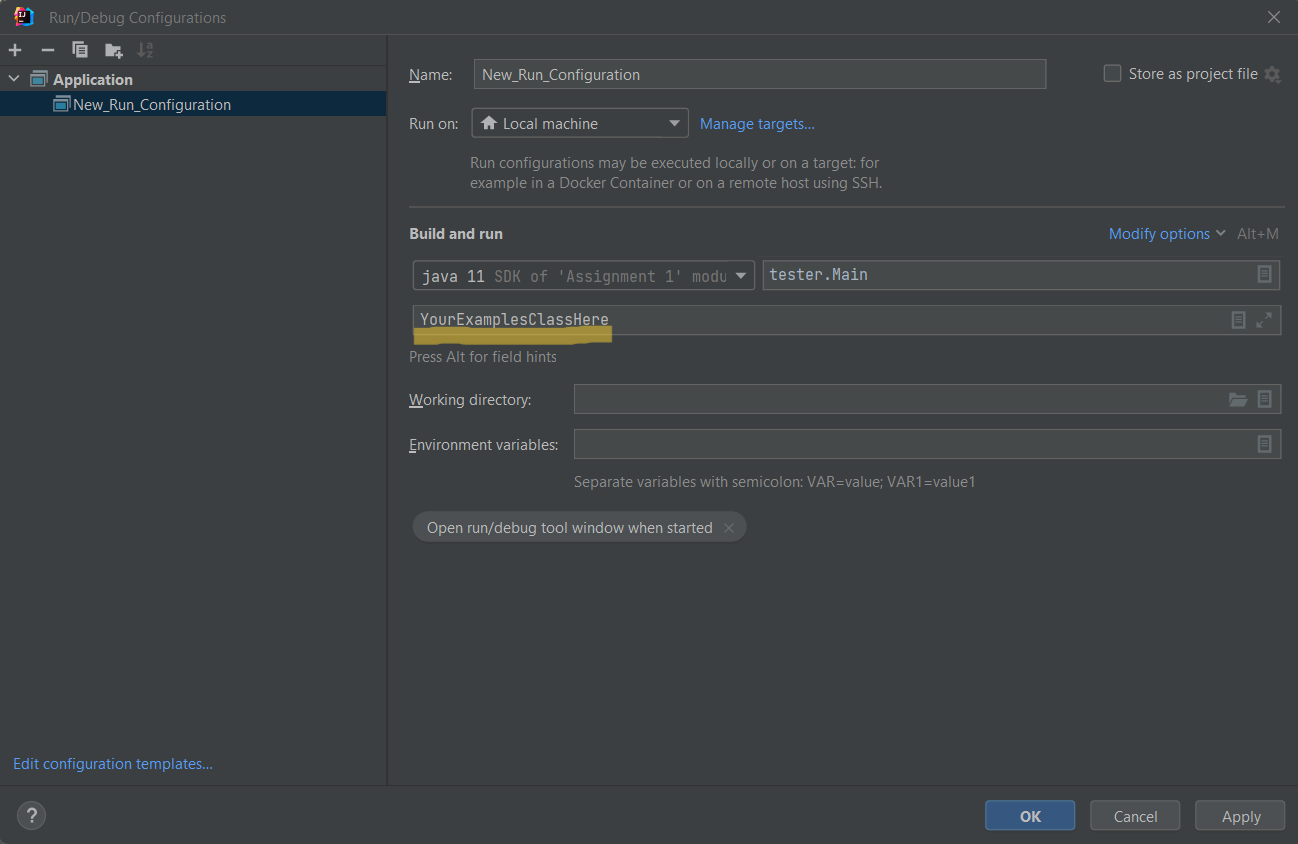
Task: Remove the Open run/debug tool window option chip
Action: pos(728,528)
